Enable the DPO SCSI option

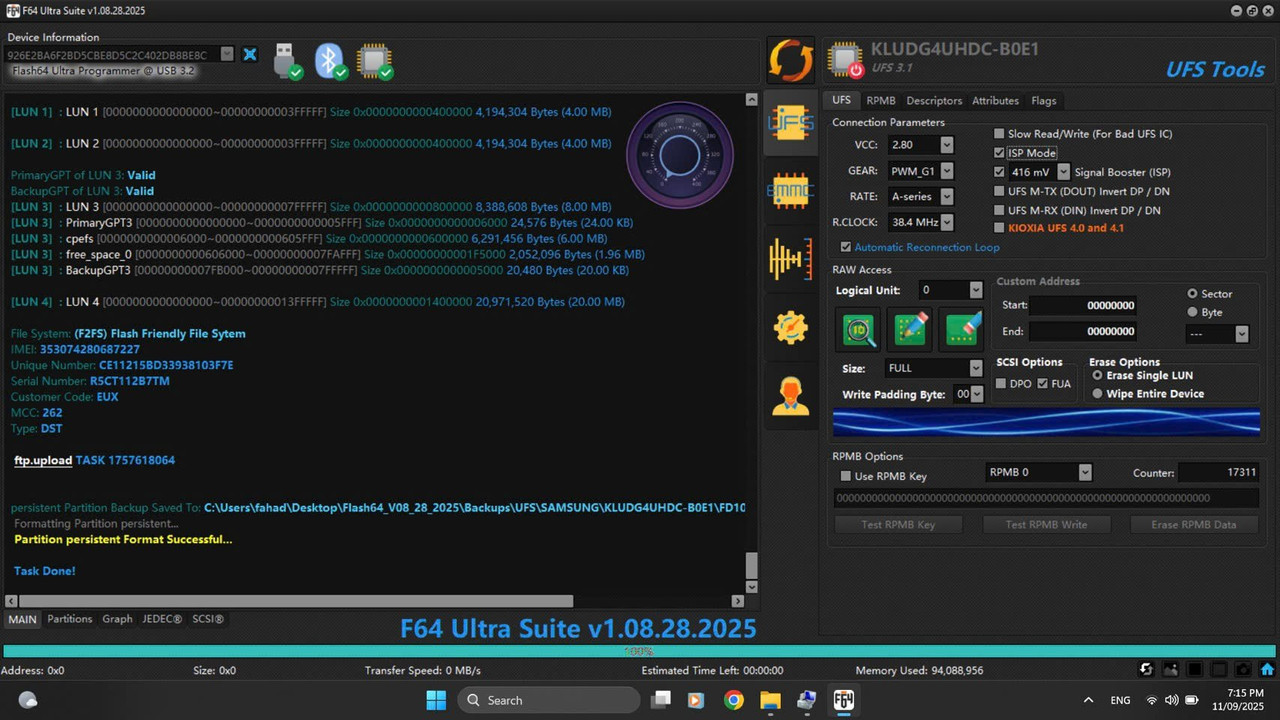coord(1002,384)
